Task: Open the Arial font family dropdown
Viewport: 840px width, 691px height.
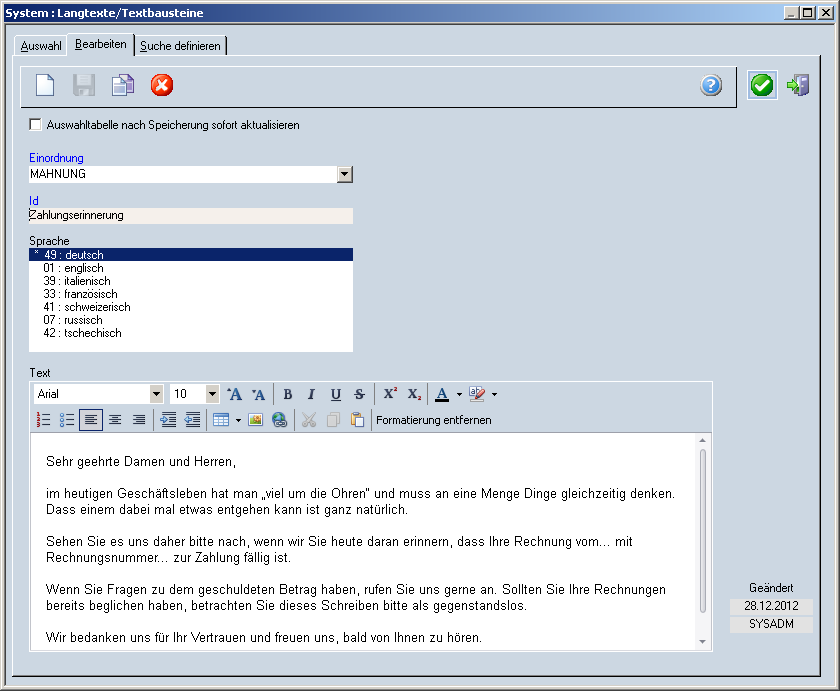Action: point(156,394)
